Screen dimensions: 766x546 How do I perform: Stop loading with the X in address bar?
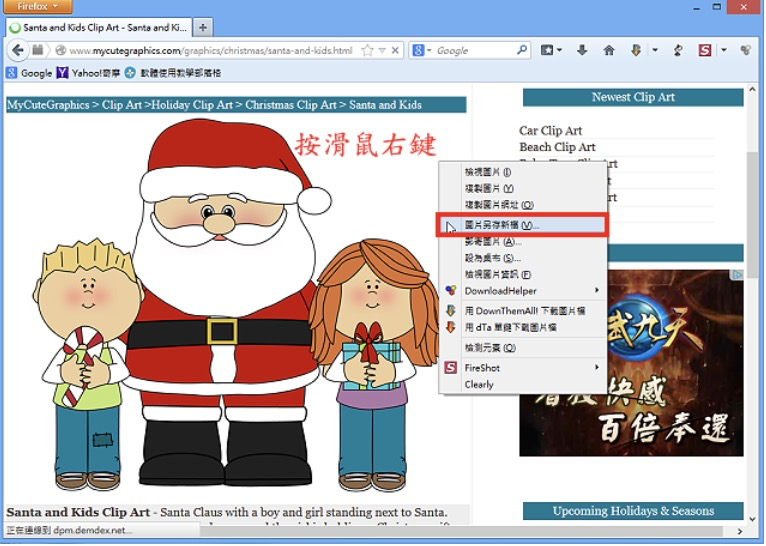click(395, 50)
